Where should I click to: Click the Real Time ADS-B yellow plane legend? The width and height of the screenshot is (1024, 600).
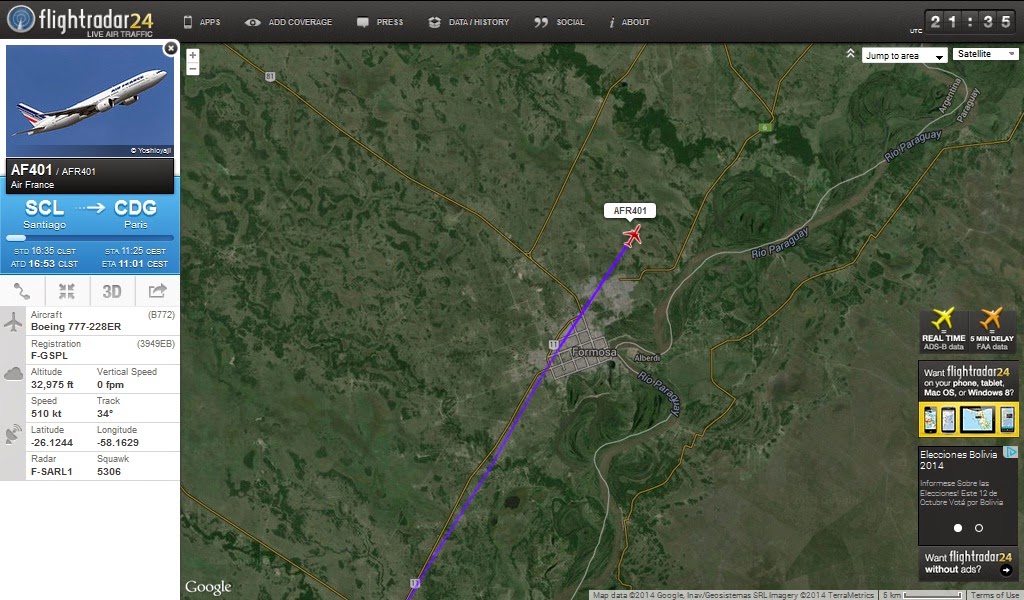(943, 330)
